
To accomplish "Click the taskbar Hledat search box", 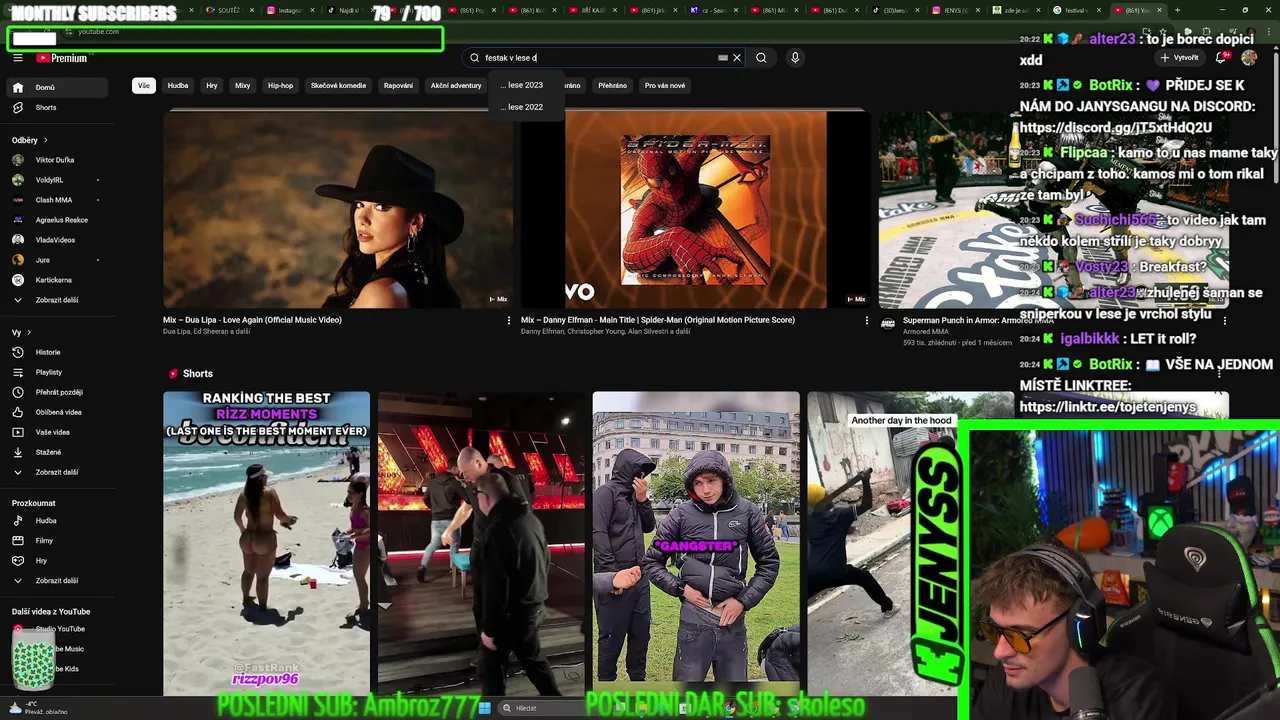I will pyautogui.click(x=550, y=708).
